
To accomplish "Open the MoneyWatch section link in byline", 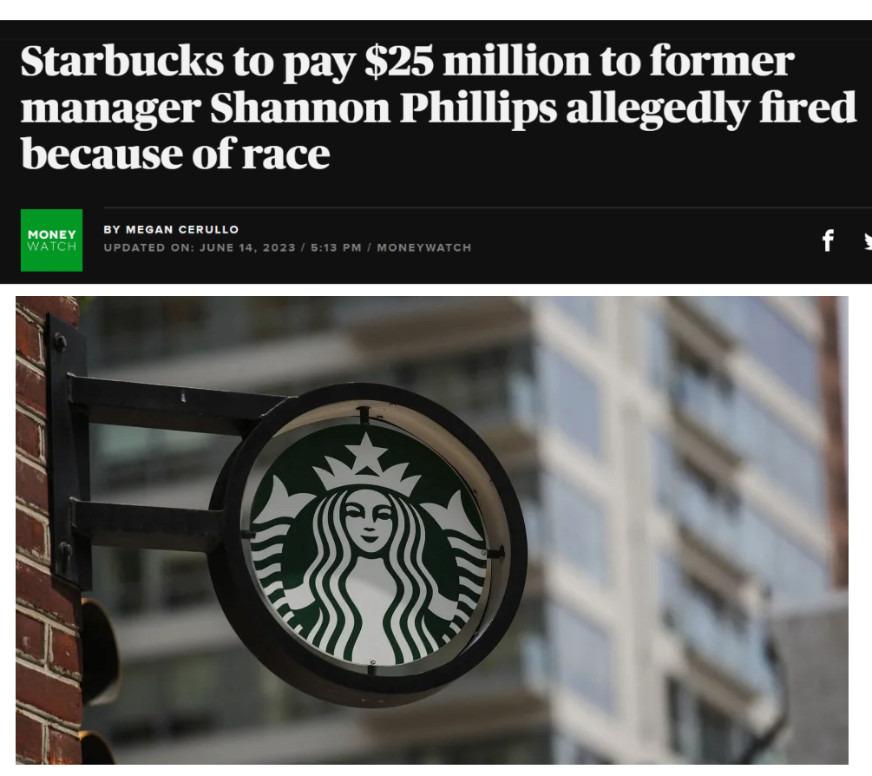I will tap(424, 248).
